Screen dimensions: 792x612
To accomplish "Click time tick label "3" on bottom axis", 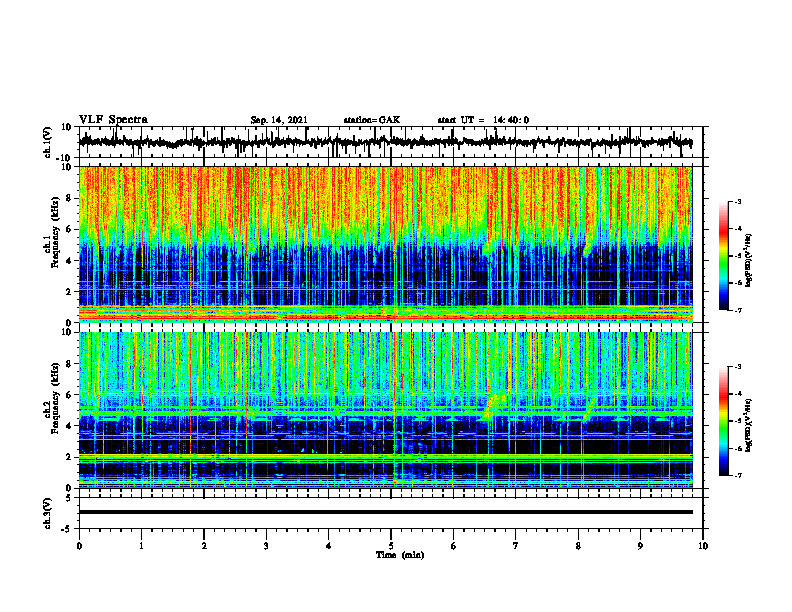I will pos(266,546).
